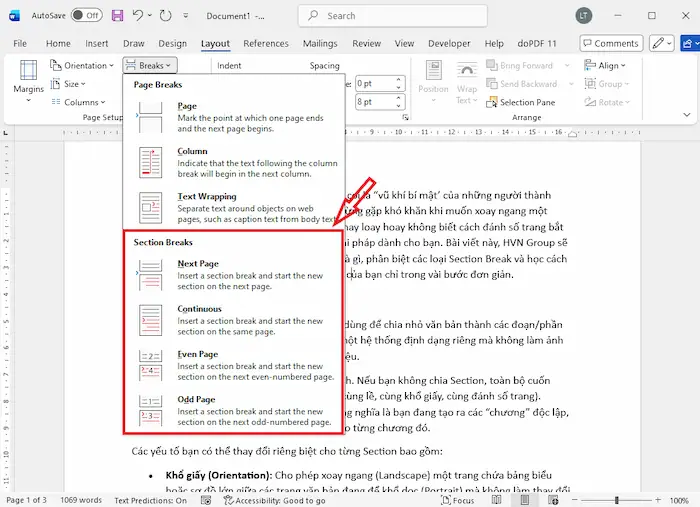Pick the Odd Page section break
700x507 pixels.
233,411
